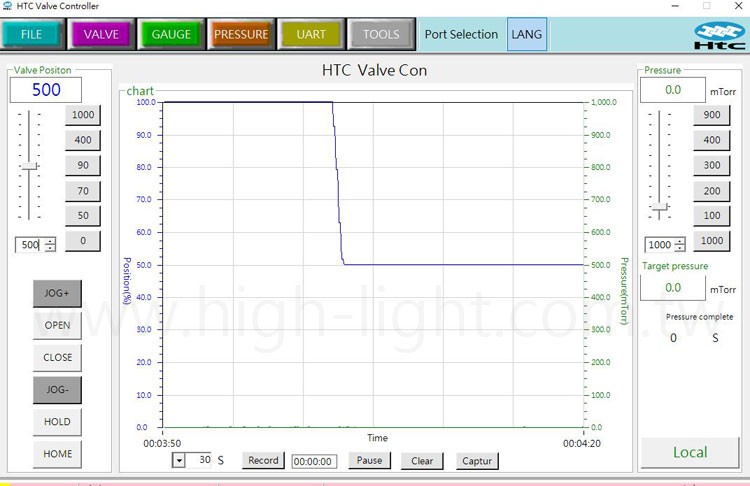Click the pressure slider handle
Screen dimensions: 750x486
tap(660, 207)
